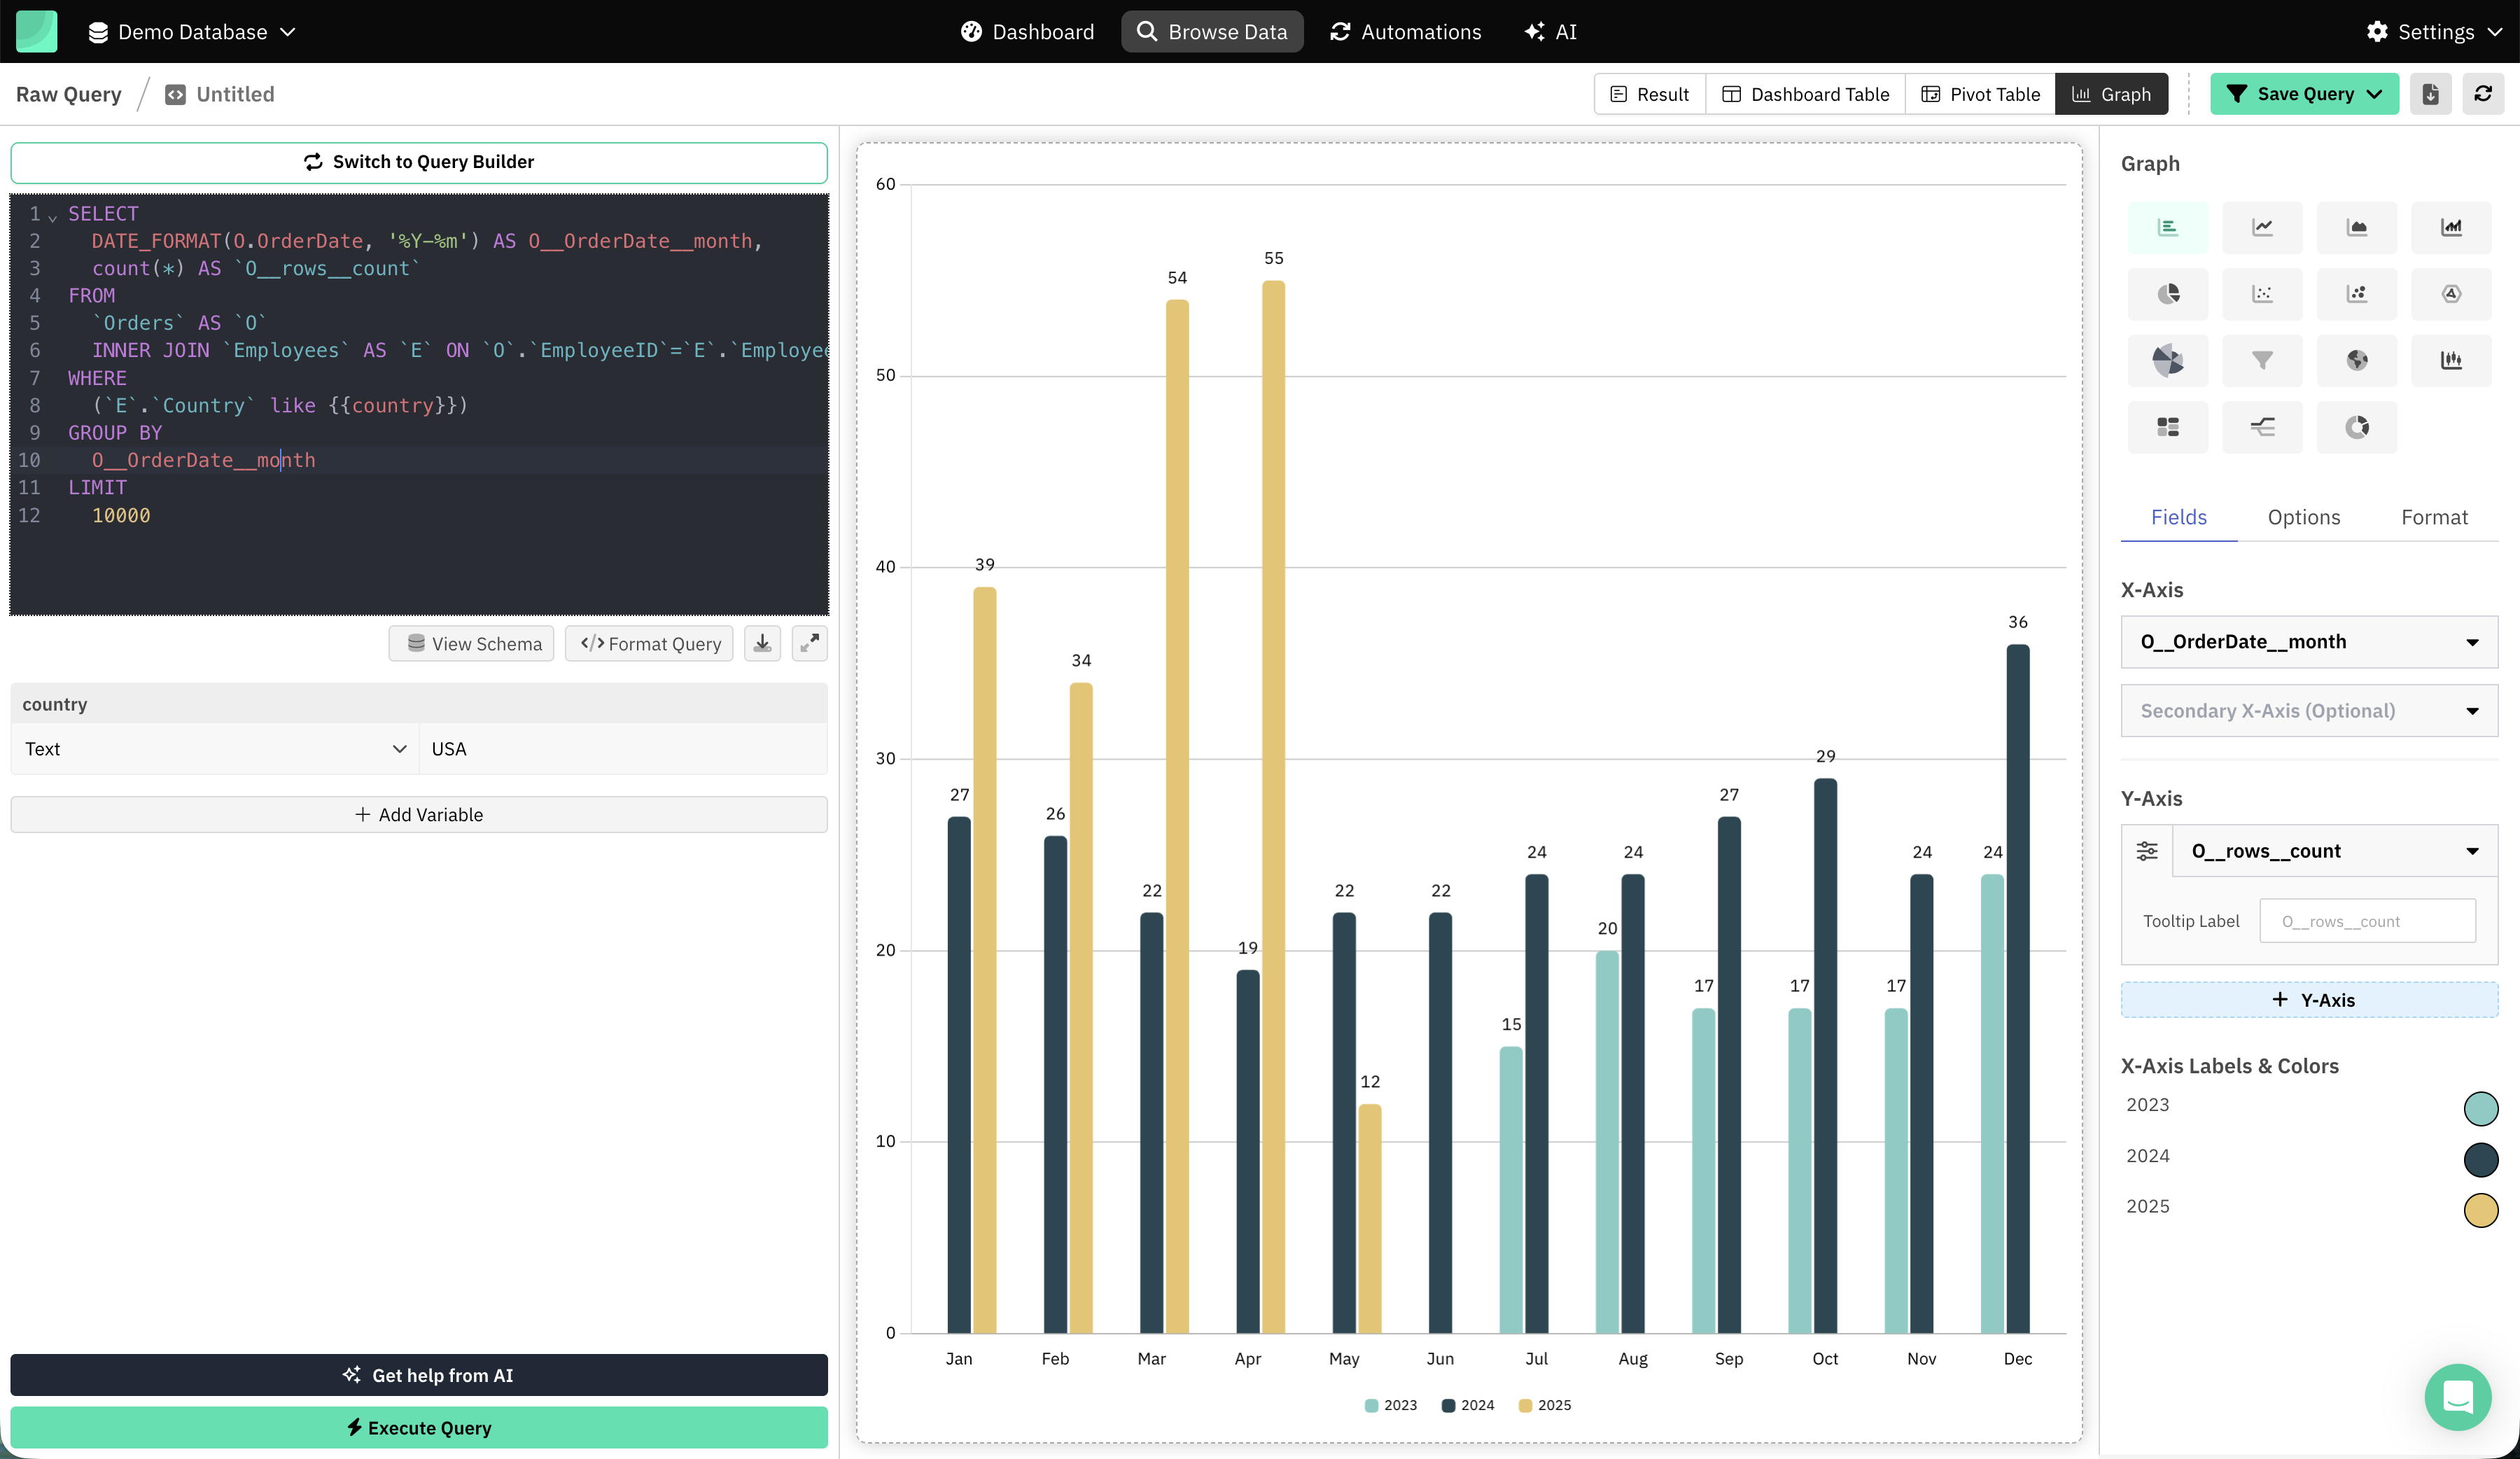2520x1459 pixels.
Task: Choose the scatter plot chart type
Action: tap(2262, 294)
